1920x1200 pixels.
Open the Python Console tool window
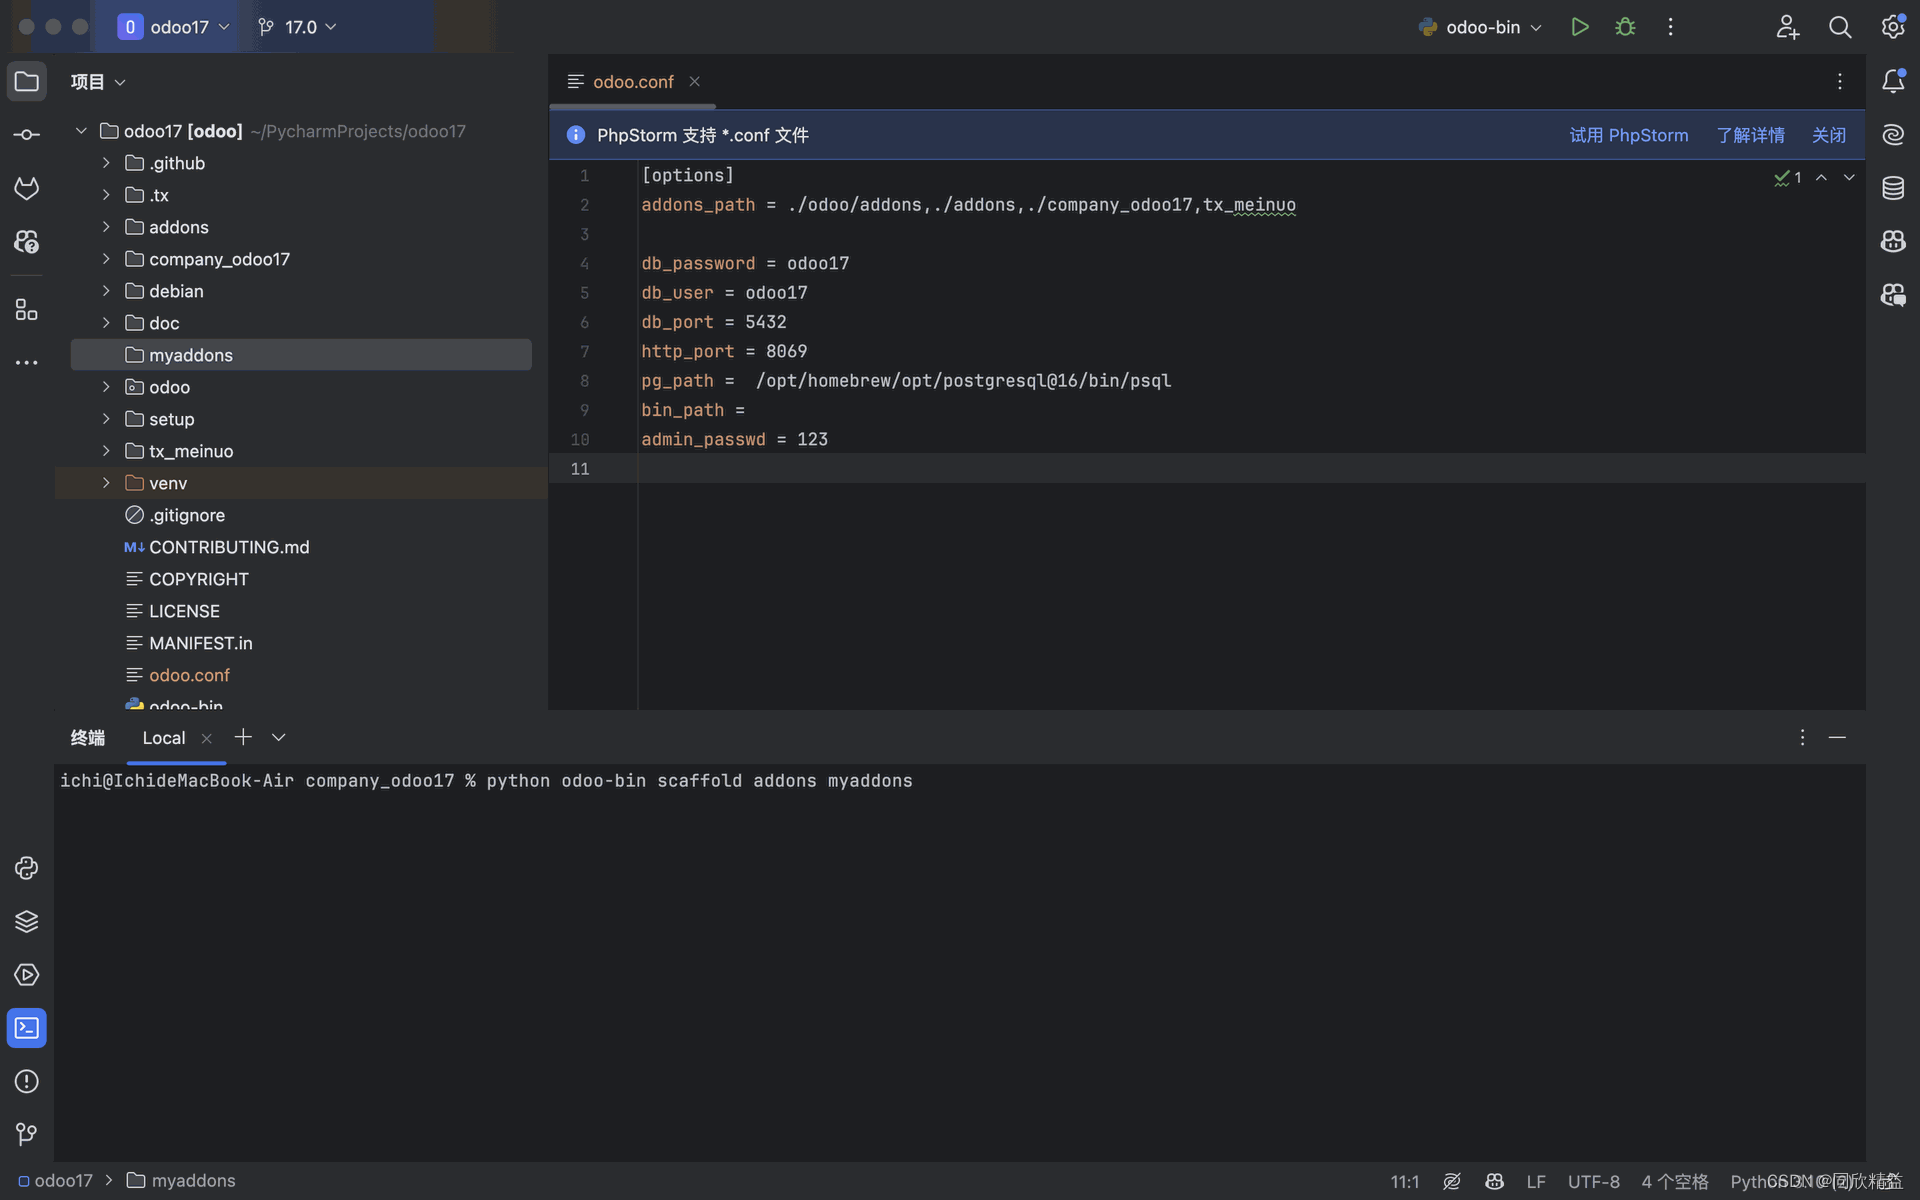pyautogui.click(x=27, y=868)
